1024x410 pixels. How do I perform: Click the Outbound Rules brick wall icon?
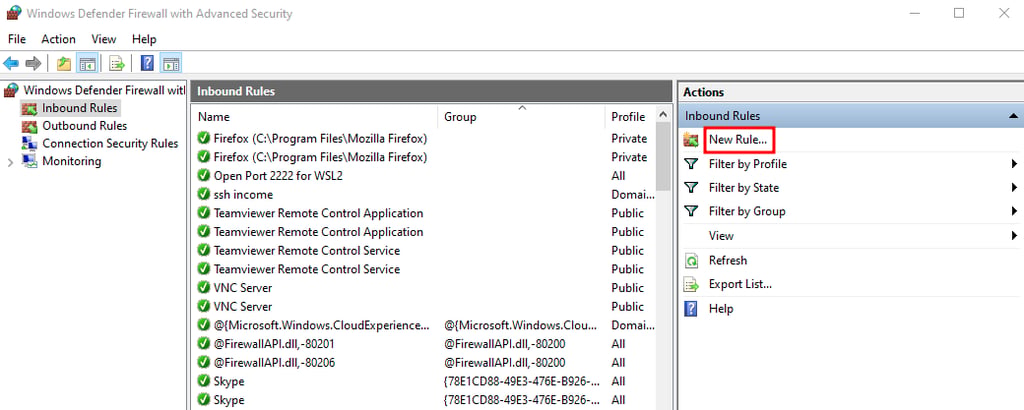(29, 126)
